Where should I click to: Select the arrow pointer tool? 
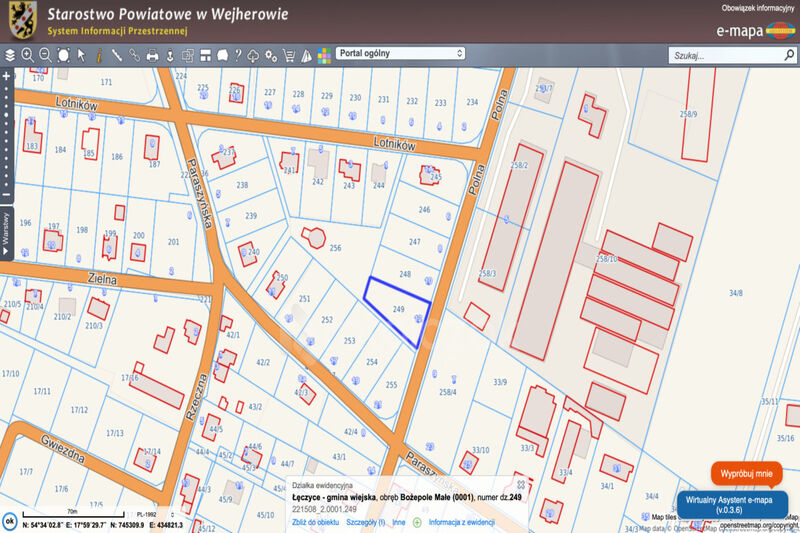82,54
